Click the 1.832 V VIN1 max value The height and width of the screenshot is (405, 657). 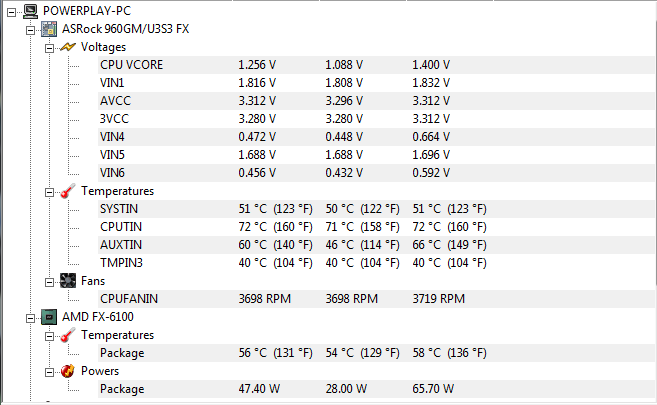pyautogui.click(x=431, y=83)
